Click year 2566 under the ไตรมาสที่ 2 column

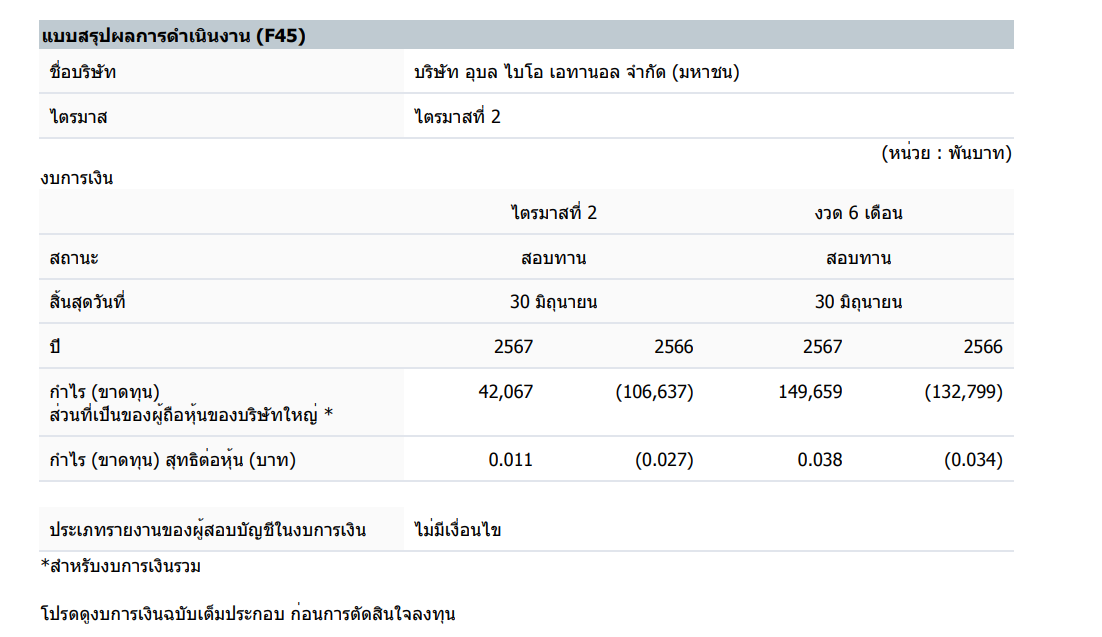673,347
